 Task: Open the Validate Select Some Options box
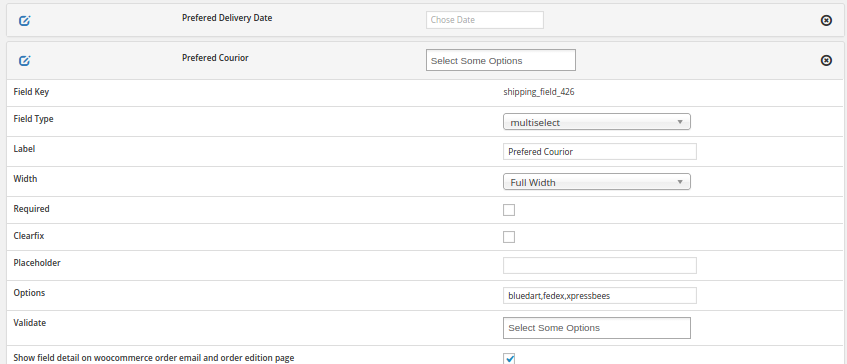(x=596, y=328)
